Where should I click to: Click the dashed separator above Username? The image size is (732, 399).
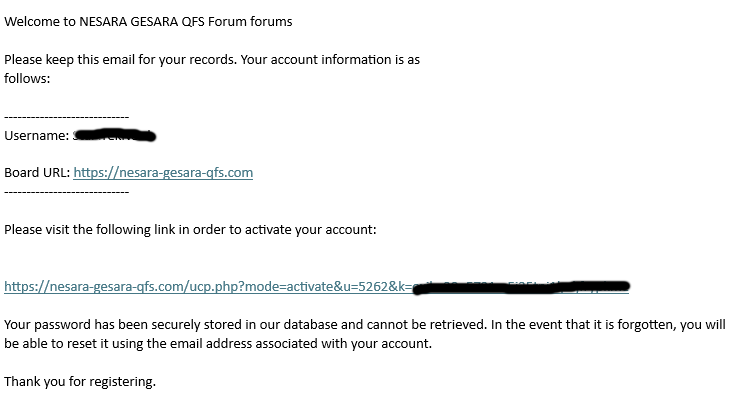[66, 117]
